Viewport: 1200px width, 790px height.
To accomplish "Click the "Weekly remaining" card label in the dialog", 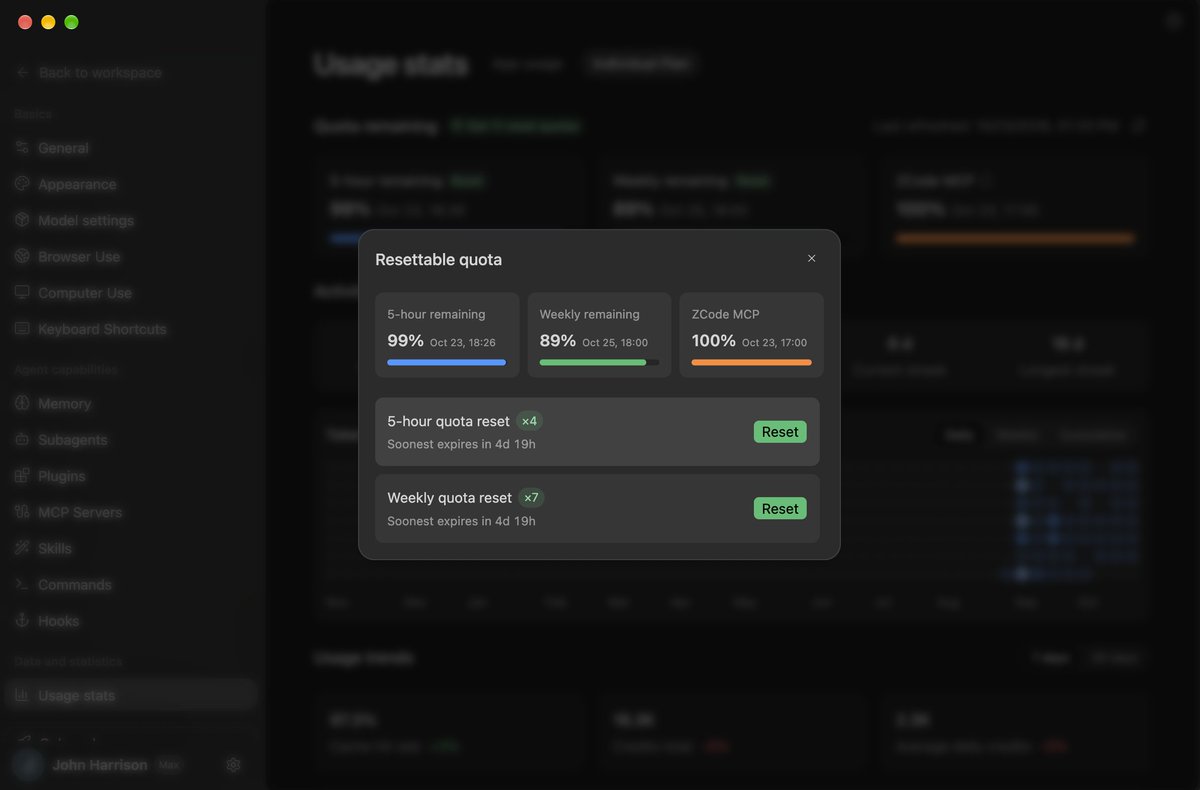I will point(590,314).
